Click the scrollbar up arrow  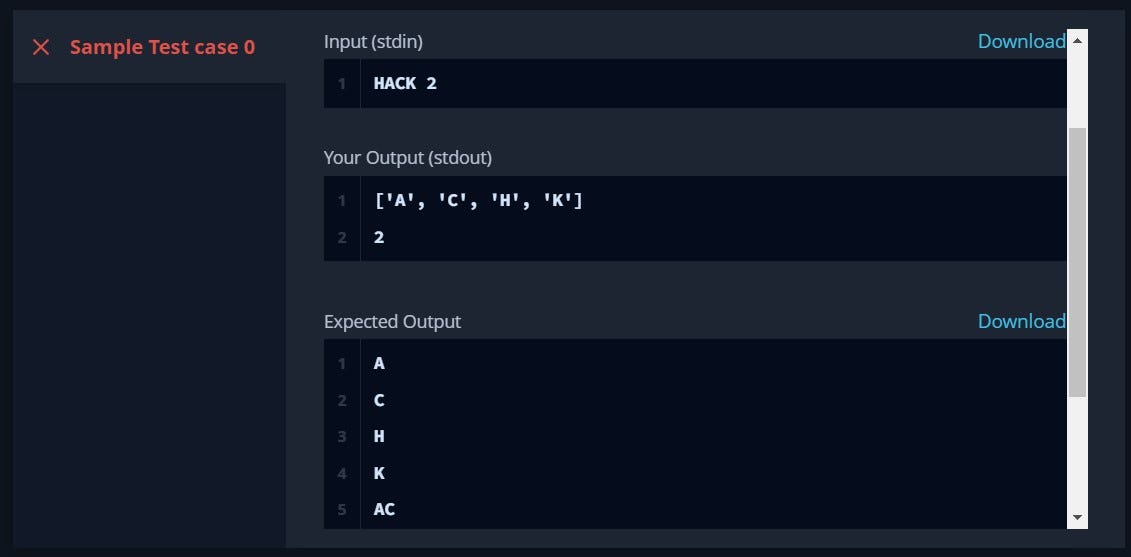1077,40
